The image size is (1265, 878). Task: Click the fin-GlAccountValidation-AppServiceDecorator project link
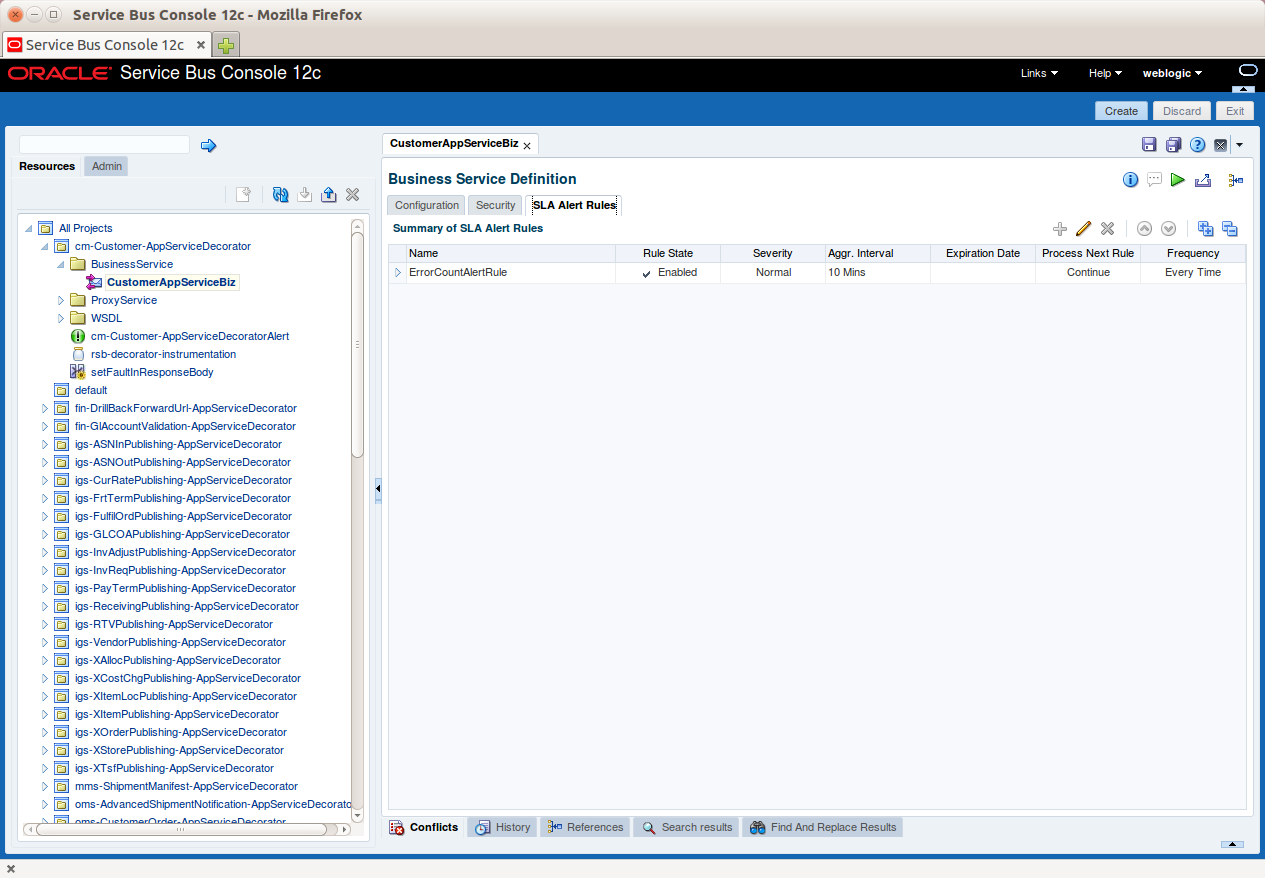point(185,426)
